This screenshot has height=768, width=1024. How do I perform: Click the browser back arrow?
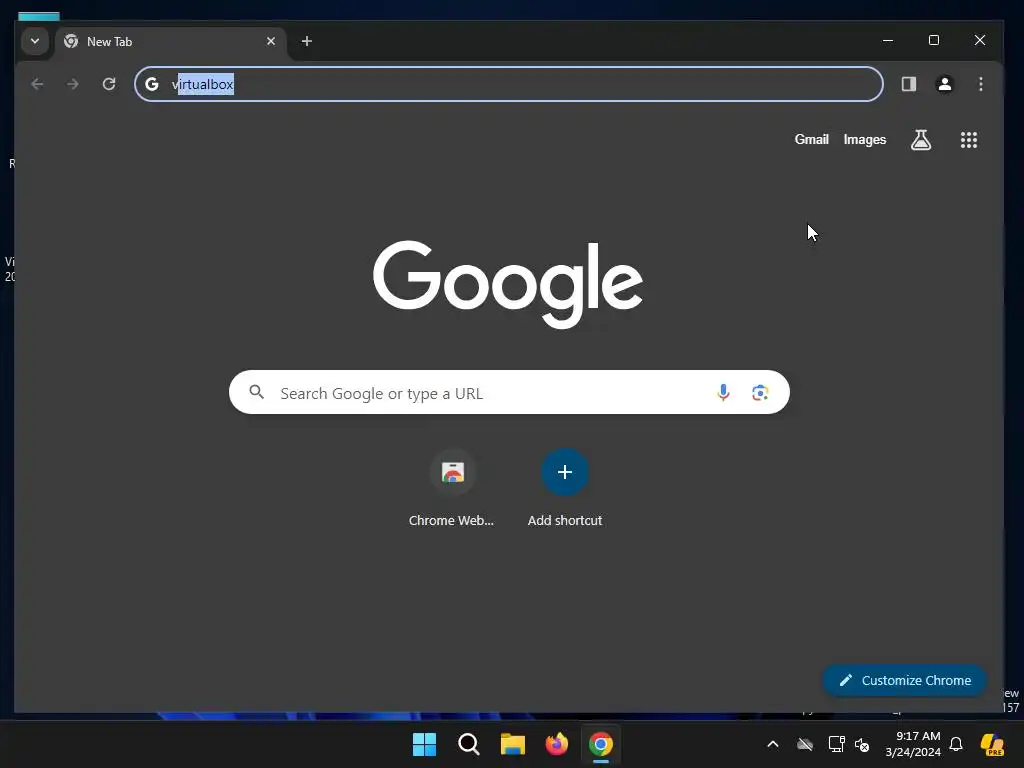(x=37, y=84)
